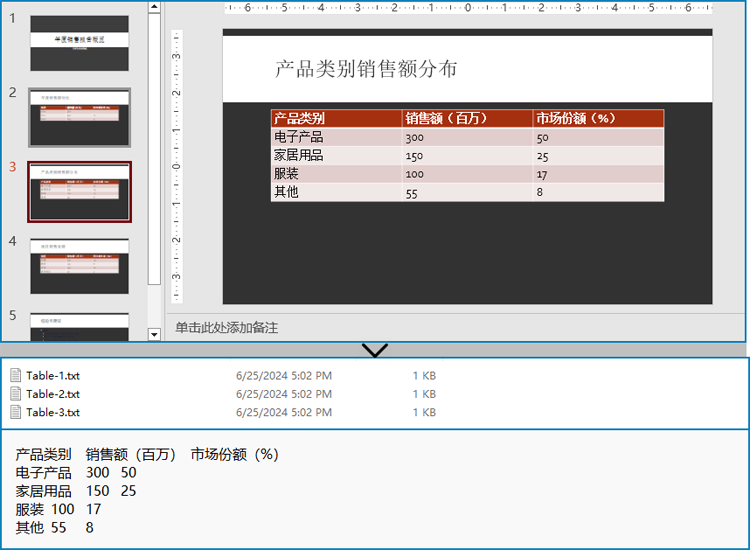Click the slide panel scroll-up arrow
This screenshot has height=550, width=750.
pyautogui.click(x=154, y=7)
